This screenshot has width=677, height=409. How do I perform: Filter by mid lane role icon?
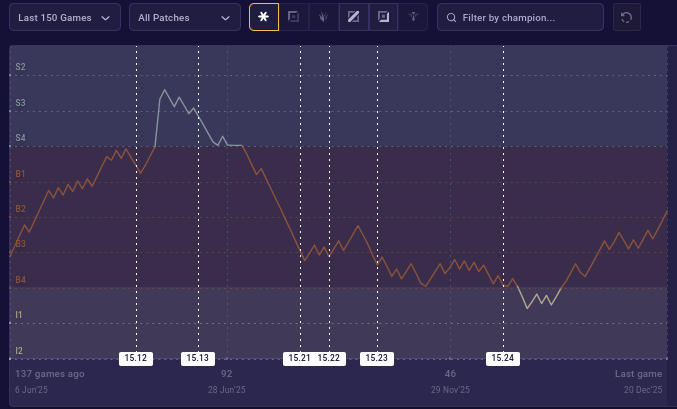[354, 17]
